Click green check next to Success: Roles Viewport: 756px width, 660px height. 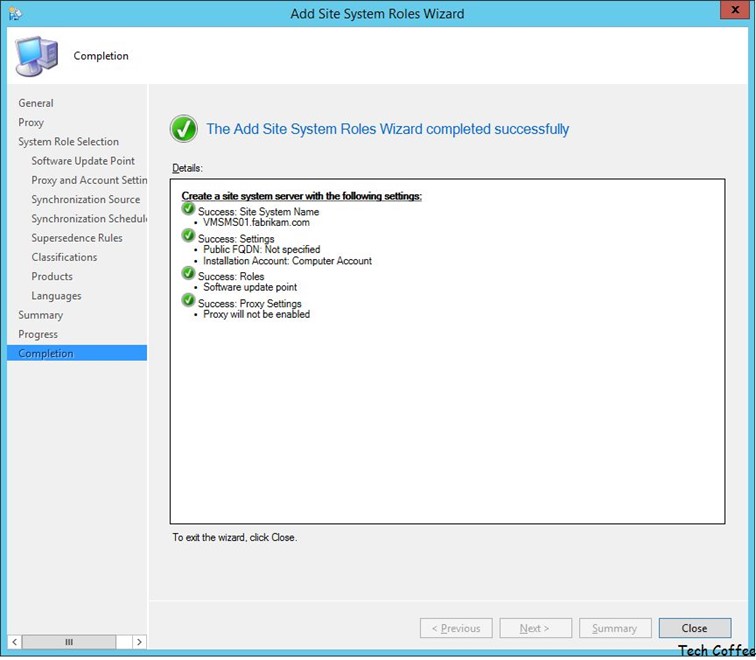[188, 273]
